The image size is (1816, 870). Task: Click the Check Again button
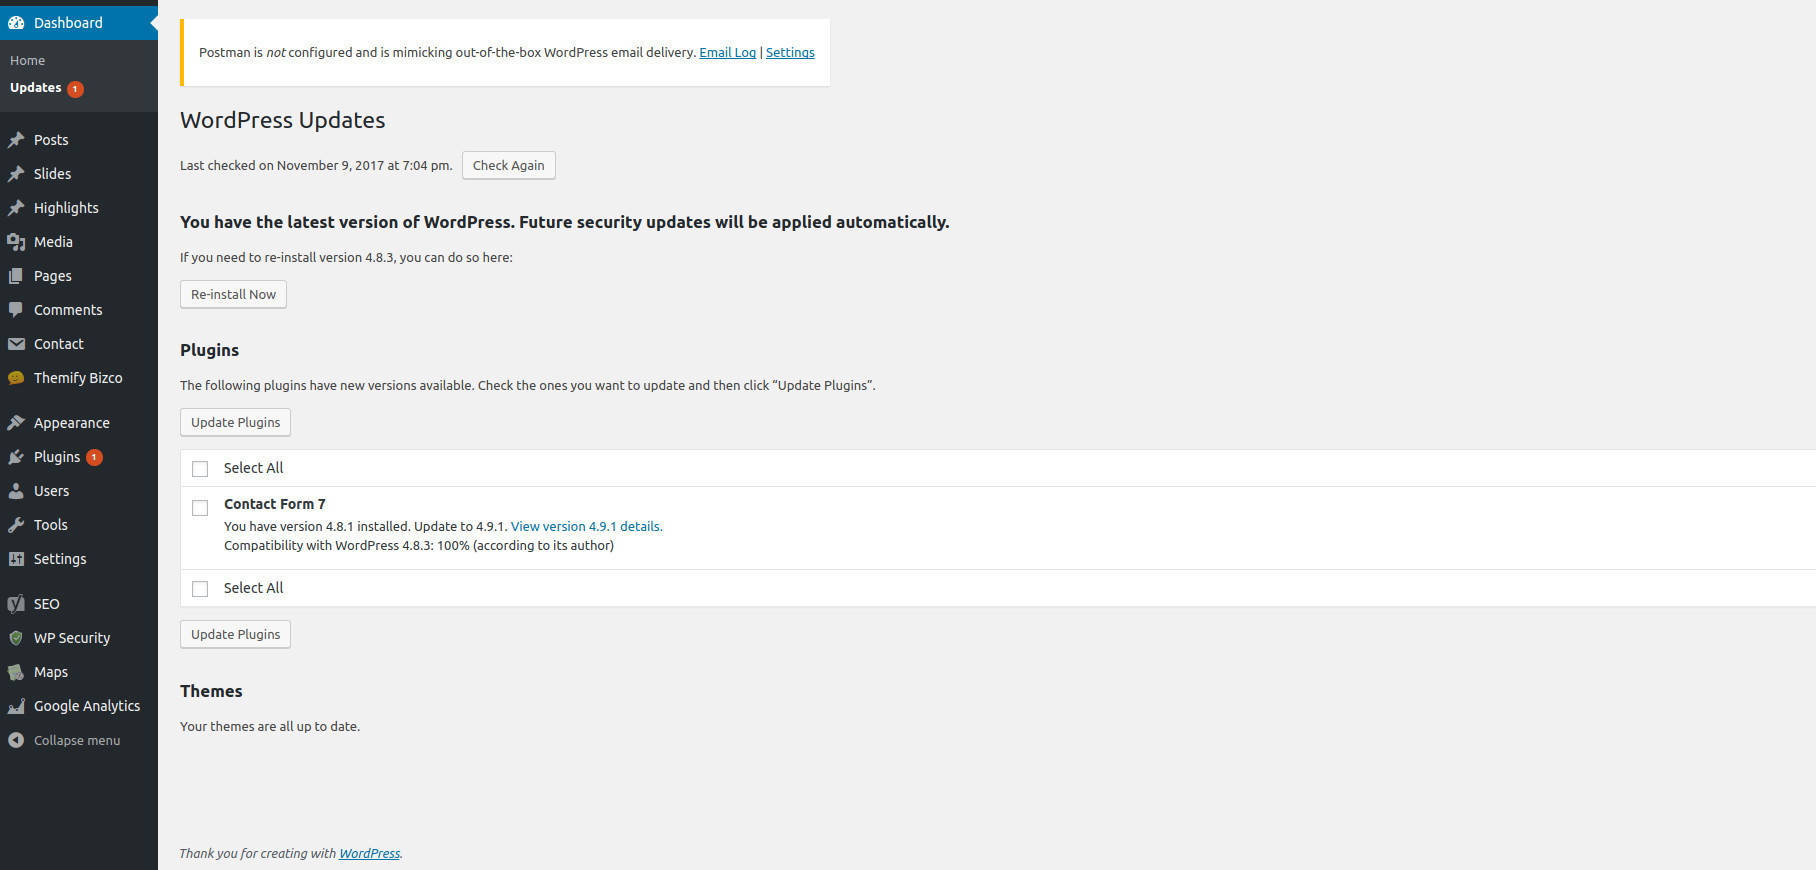coord(509,165)
